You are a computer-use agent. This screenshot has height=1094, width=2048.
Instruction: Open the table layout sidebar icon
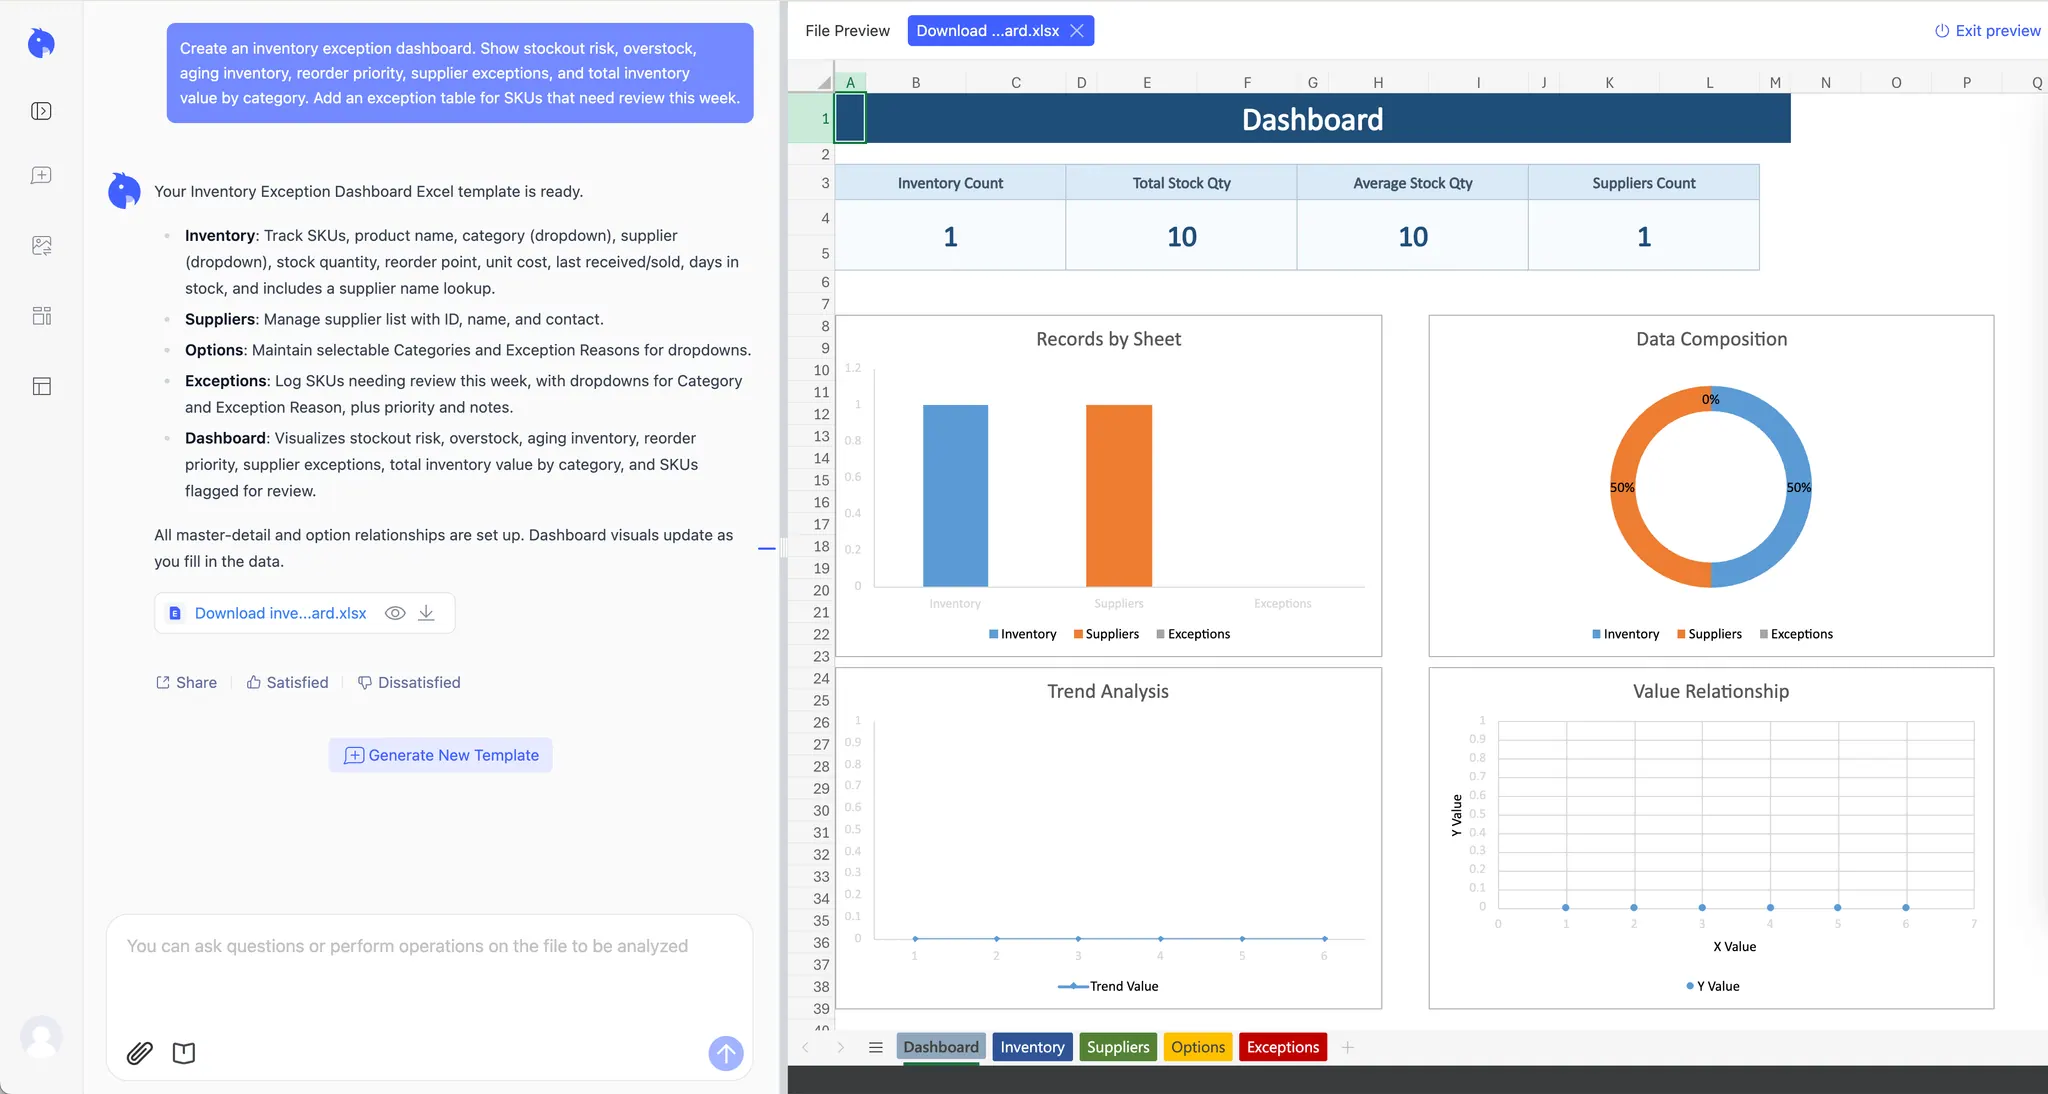pos(41,386)
